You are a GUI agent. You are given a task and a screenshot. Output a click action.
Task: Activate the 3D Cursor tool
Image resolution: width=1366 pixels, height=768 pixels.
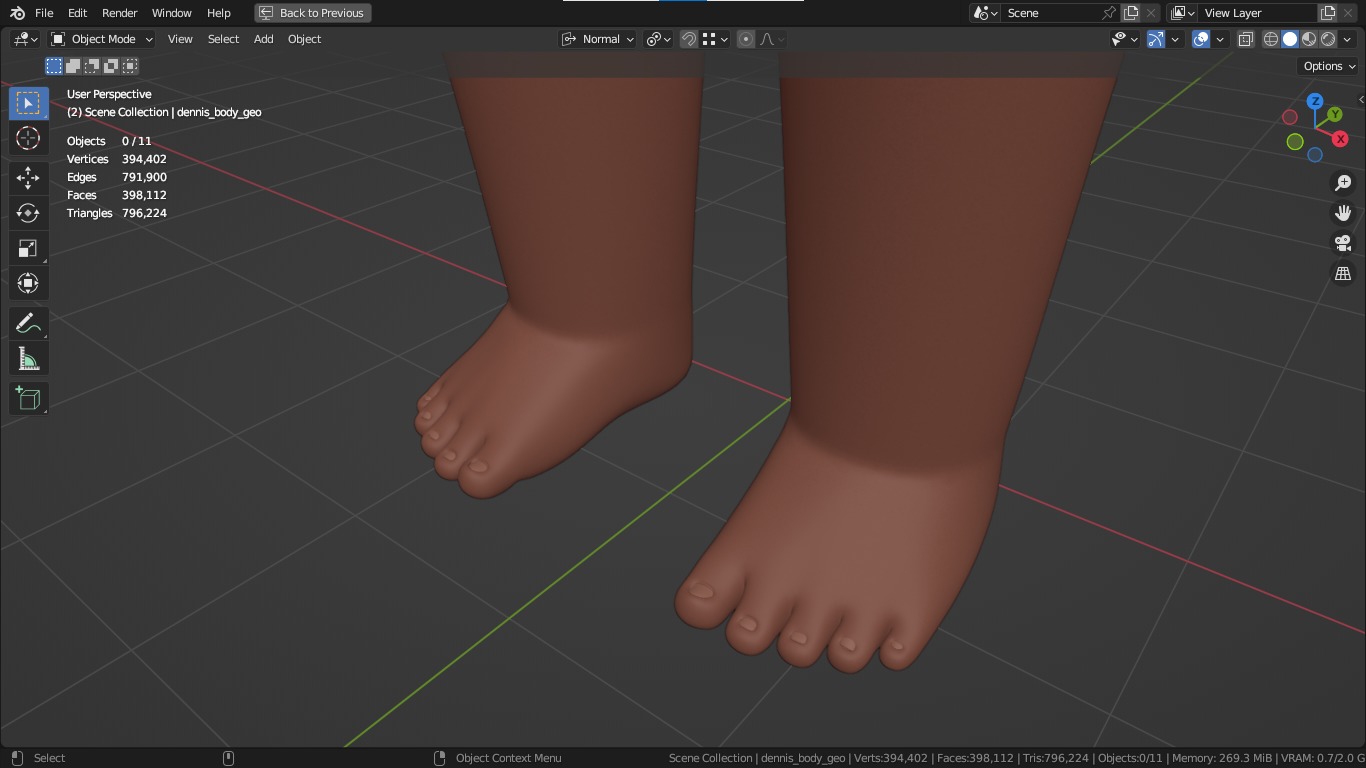coord(28,138)
